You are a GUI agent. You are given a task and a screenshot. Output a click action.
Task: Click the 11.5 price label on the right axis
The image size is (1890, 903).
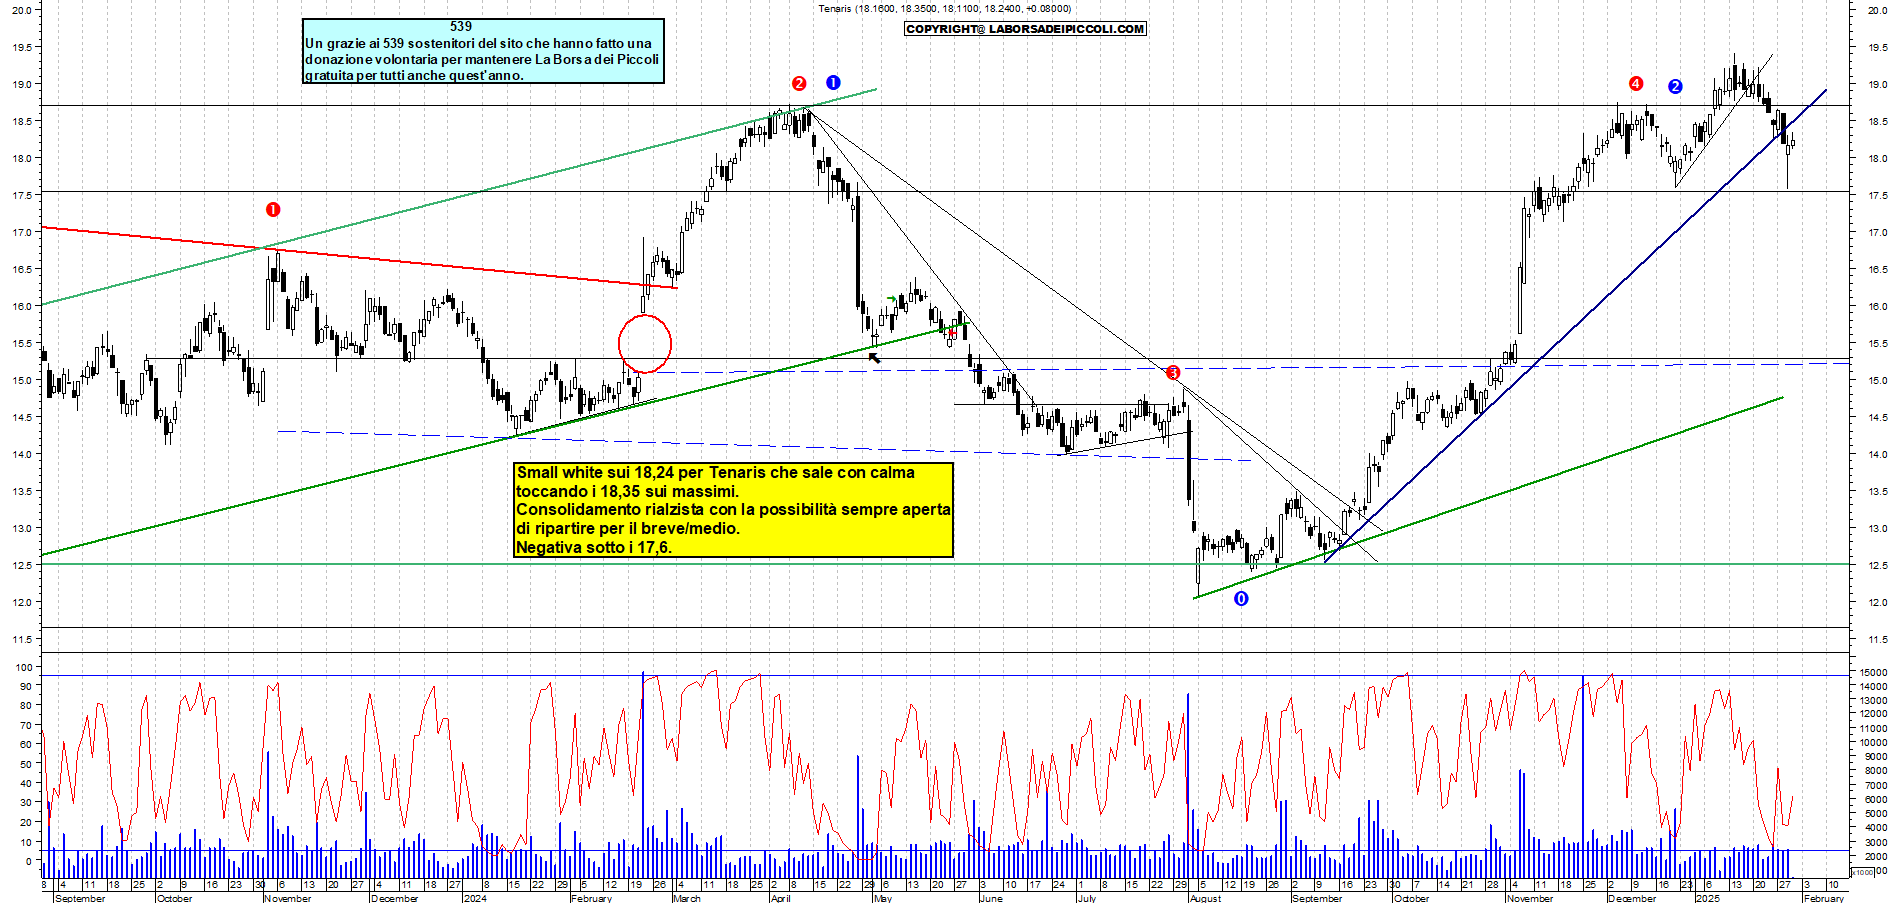click(x=1877, y=639)
